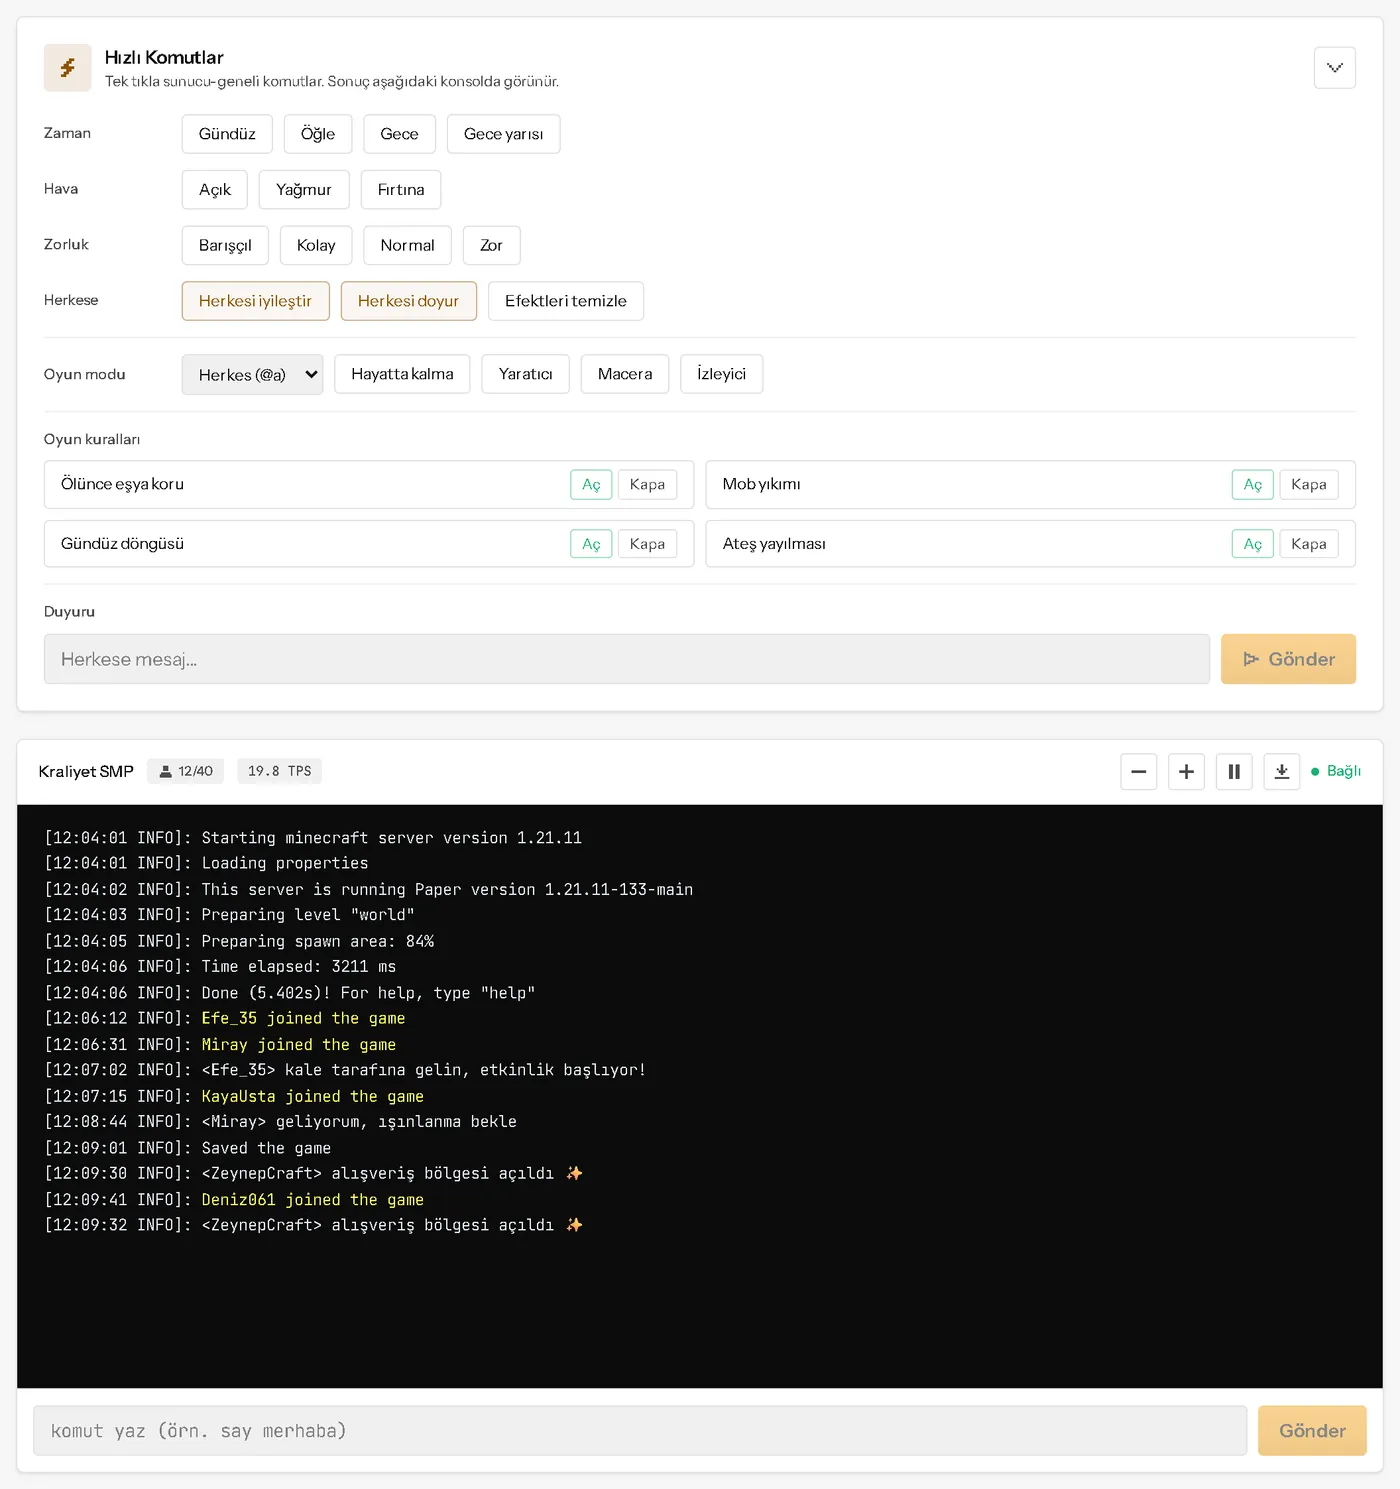Image resolution: width=1400 pixels, height=1489 pixels.
Task: Turn on Ölünce eşya koru rule
Action: [591, 485]
